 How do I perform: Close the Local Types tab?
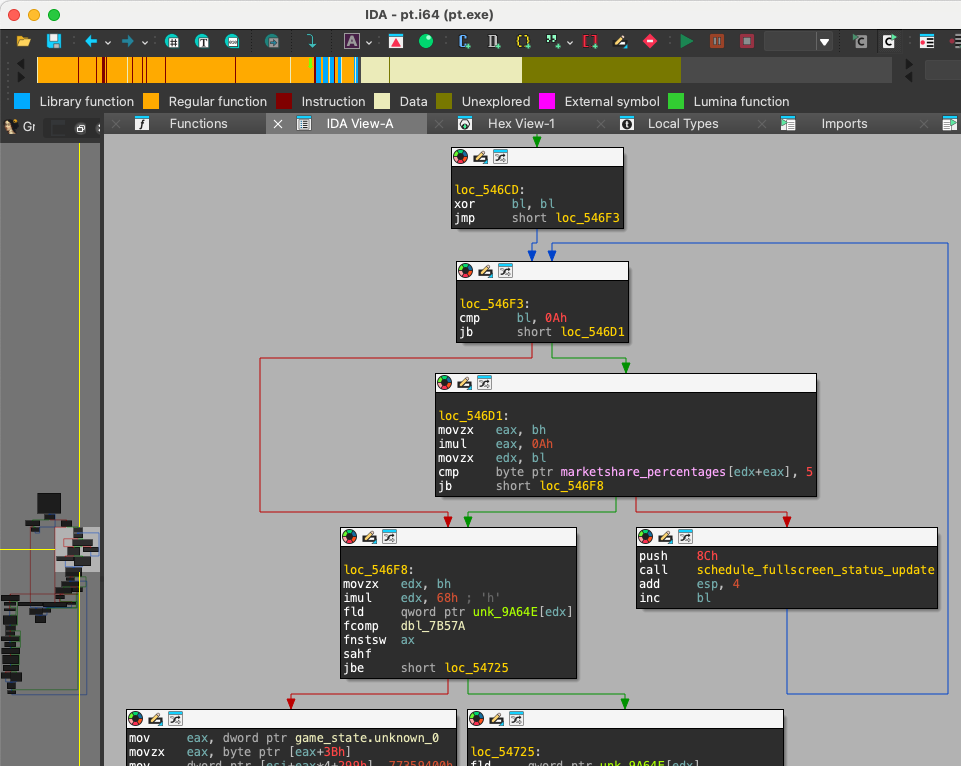point(601,124)
